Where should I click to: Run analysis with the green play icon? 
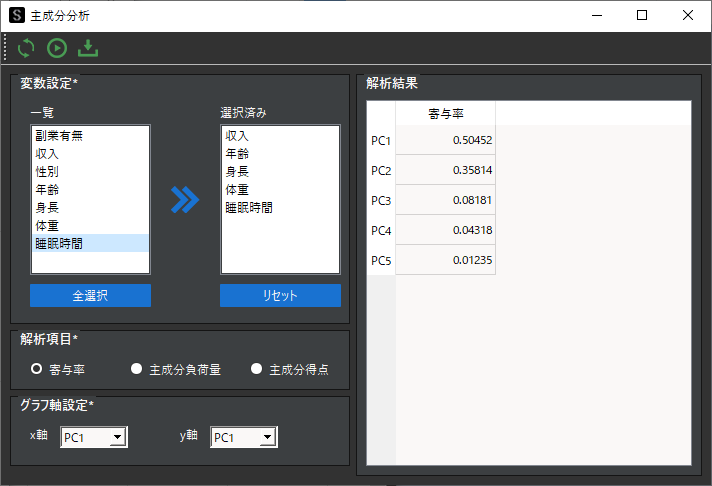57,48
